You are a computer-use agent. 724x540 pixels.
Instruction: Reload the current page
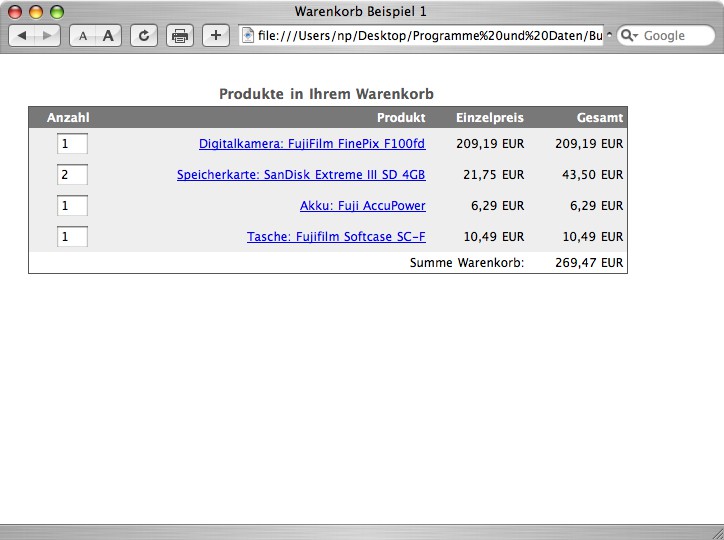pyautogui.click(x=145, y=36)
